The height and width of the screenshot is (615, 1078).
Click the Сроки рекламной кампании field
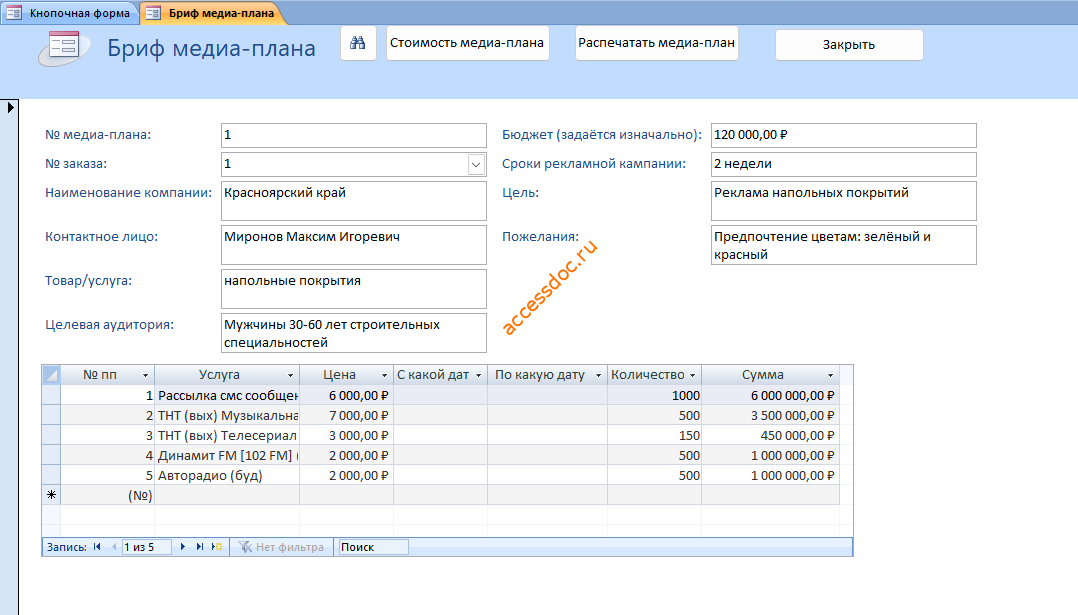pyautogui.click(x=844, y=164)
